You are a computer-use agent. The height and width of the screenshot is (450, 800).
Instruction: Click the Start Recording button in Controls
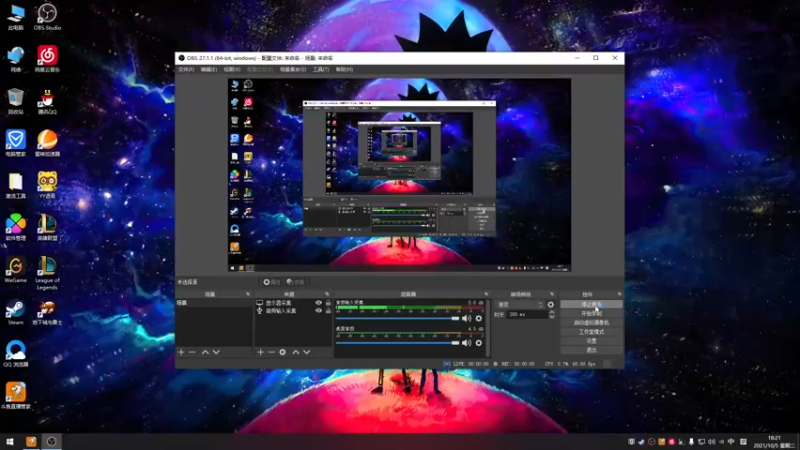click(591, 314)
